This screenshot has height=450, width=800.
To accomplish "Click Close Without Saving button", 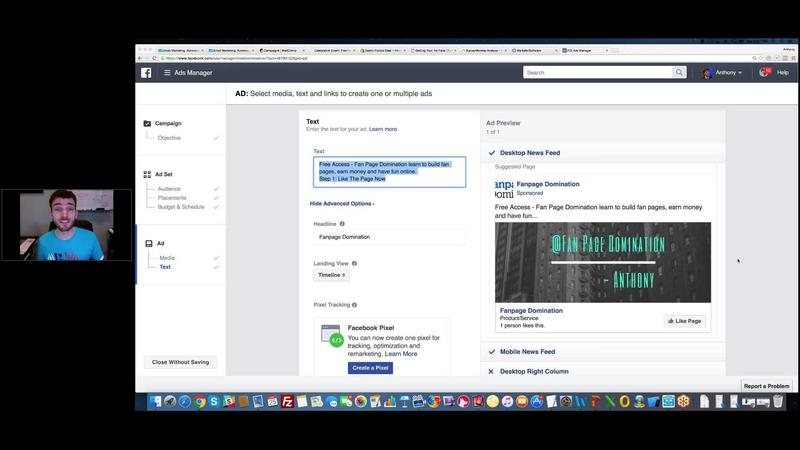I will [x=181, y=362].
